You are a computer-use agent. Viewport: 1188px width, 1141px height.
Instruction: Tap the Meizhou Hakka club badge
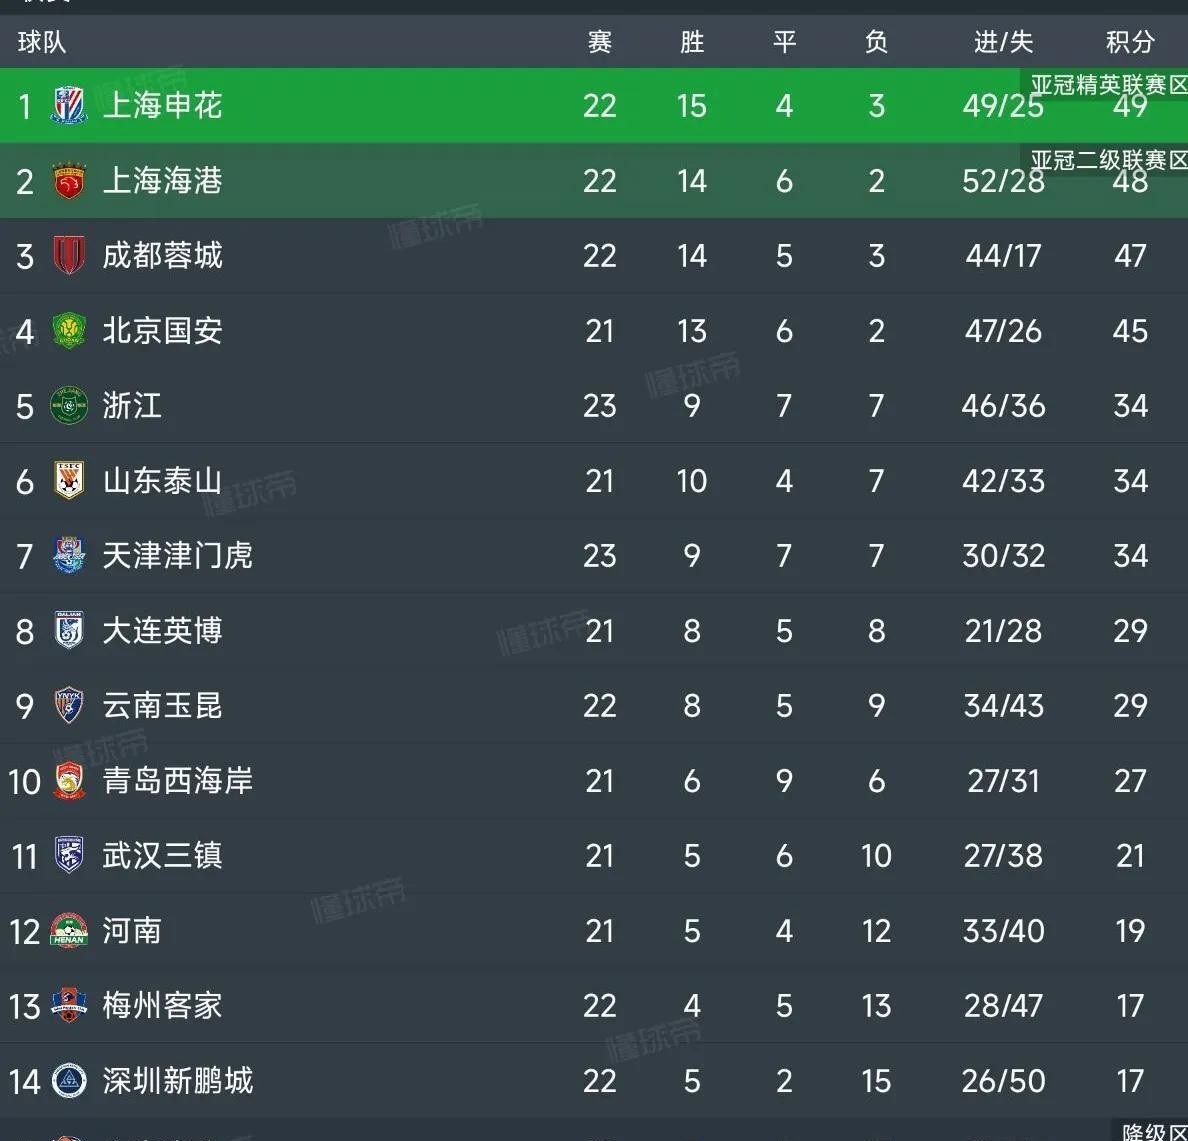[x=69, y=1006]
